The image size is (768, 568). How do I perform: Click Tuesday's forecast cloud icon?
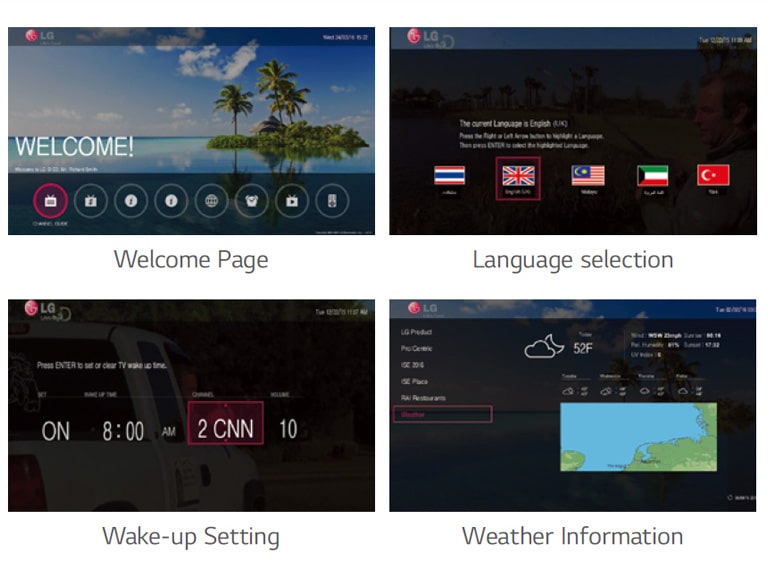[x=568, y=391]
